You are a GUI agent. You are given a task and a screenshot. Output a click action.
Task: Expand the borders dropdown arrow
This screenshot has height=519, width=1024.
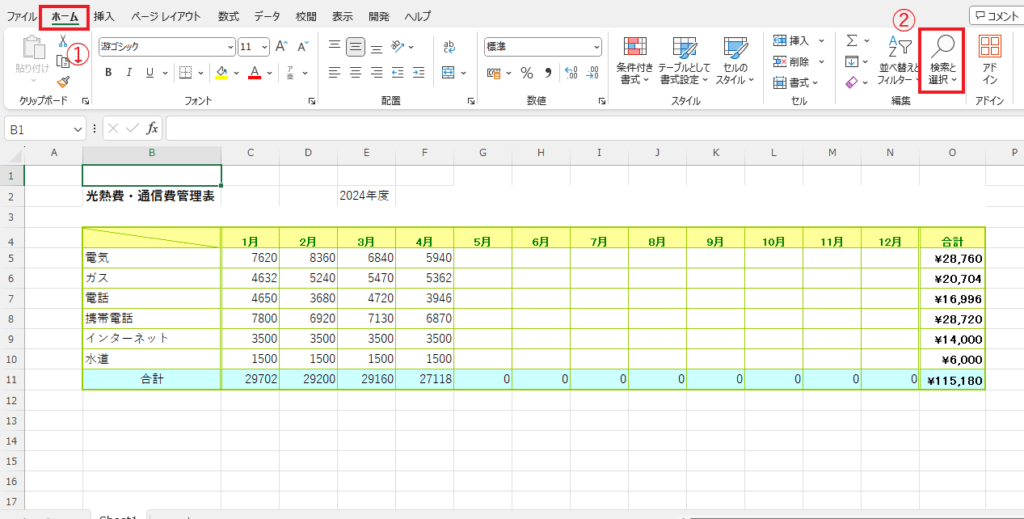[201, 73]
